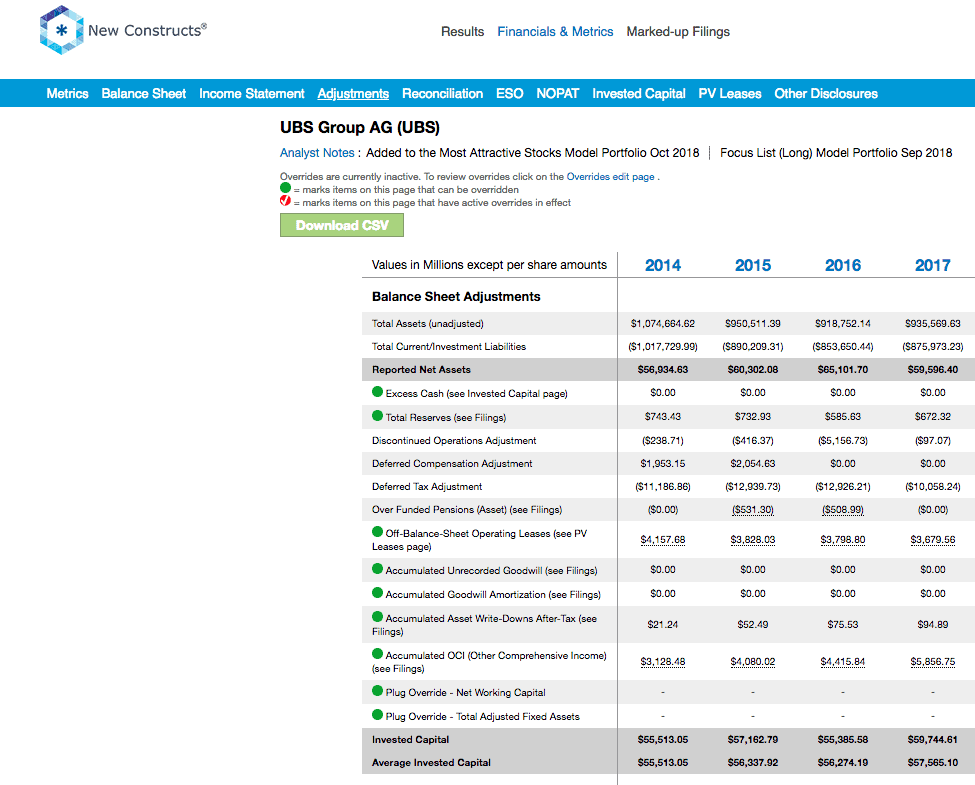Click the Average Invested Capital row label
975x785 pixels.
pos(431,763)
